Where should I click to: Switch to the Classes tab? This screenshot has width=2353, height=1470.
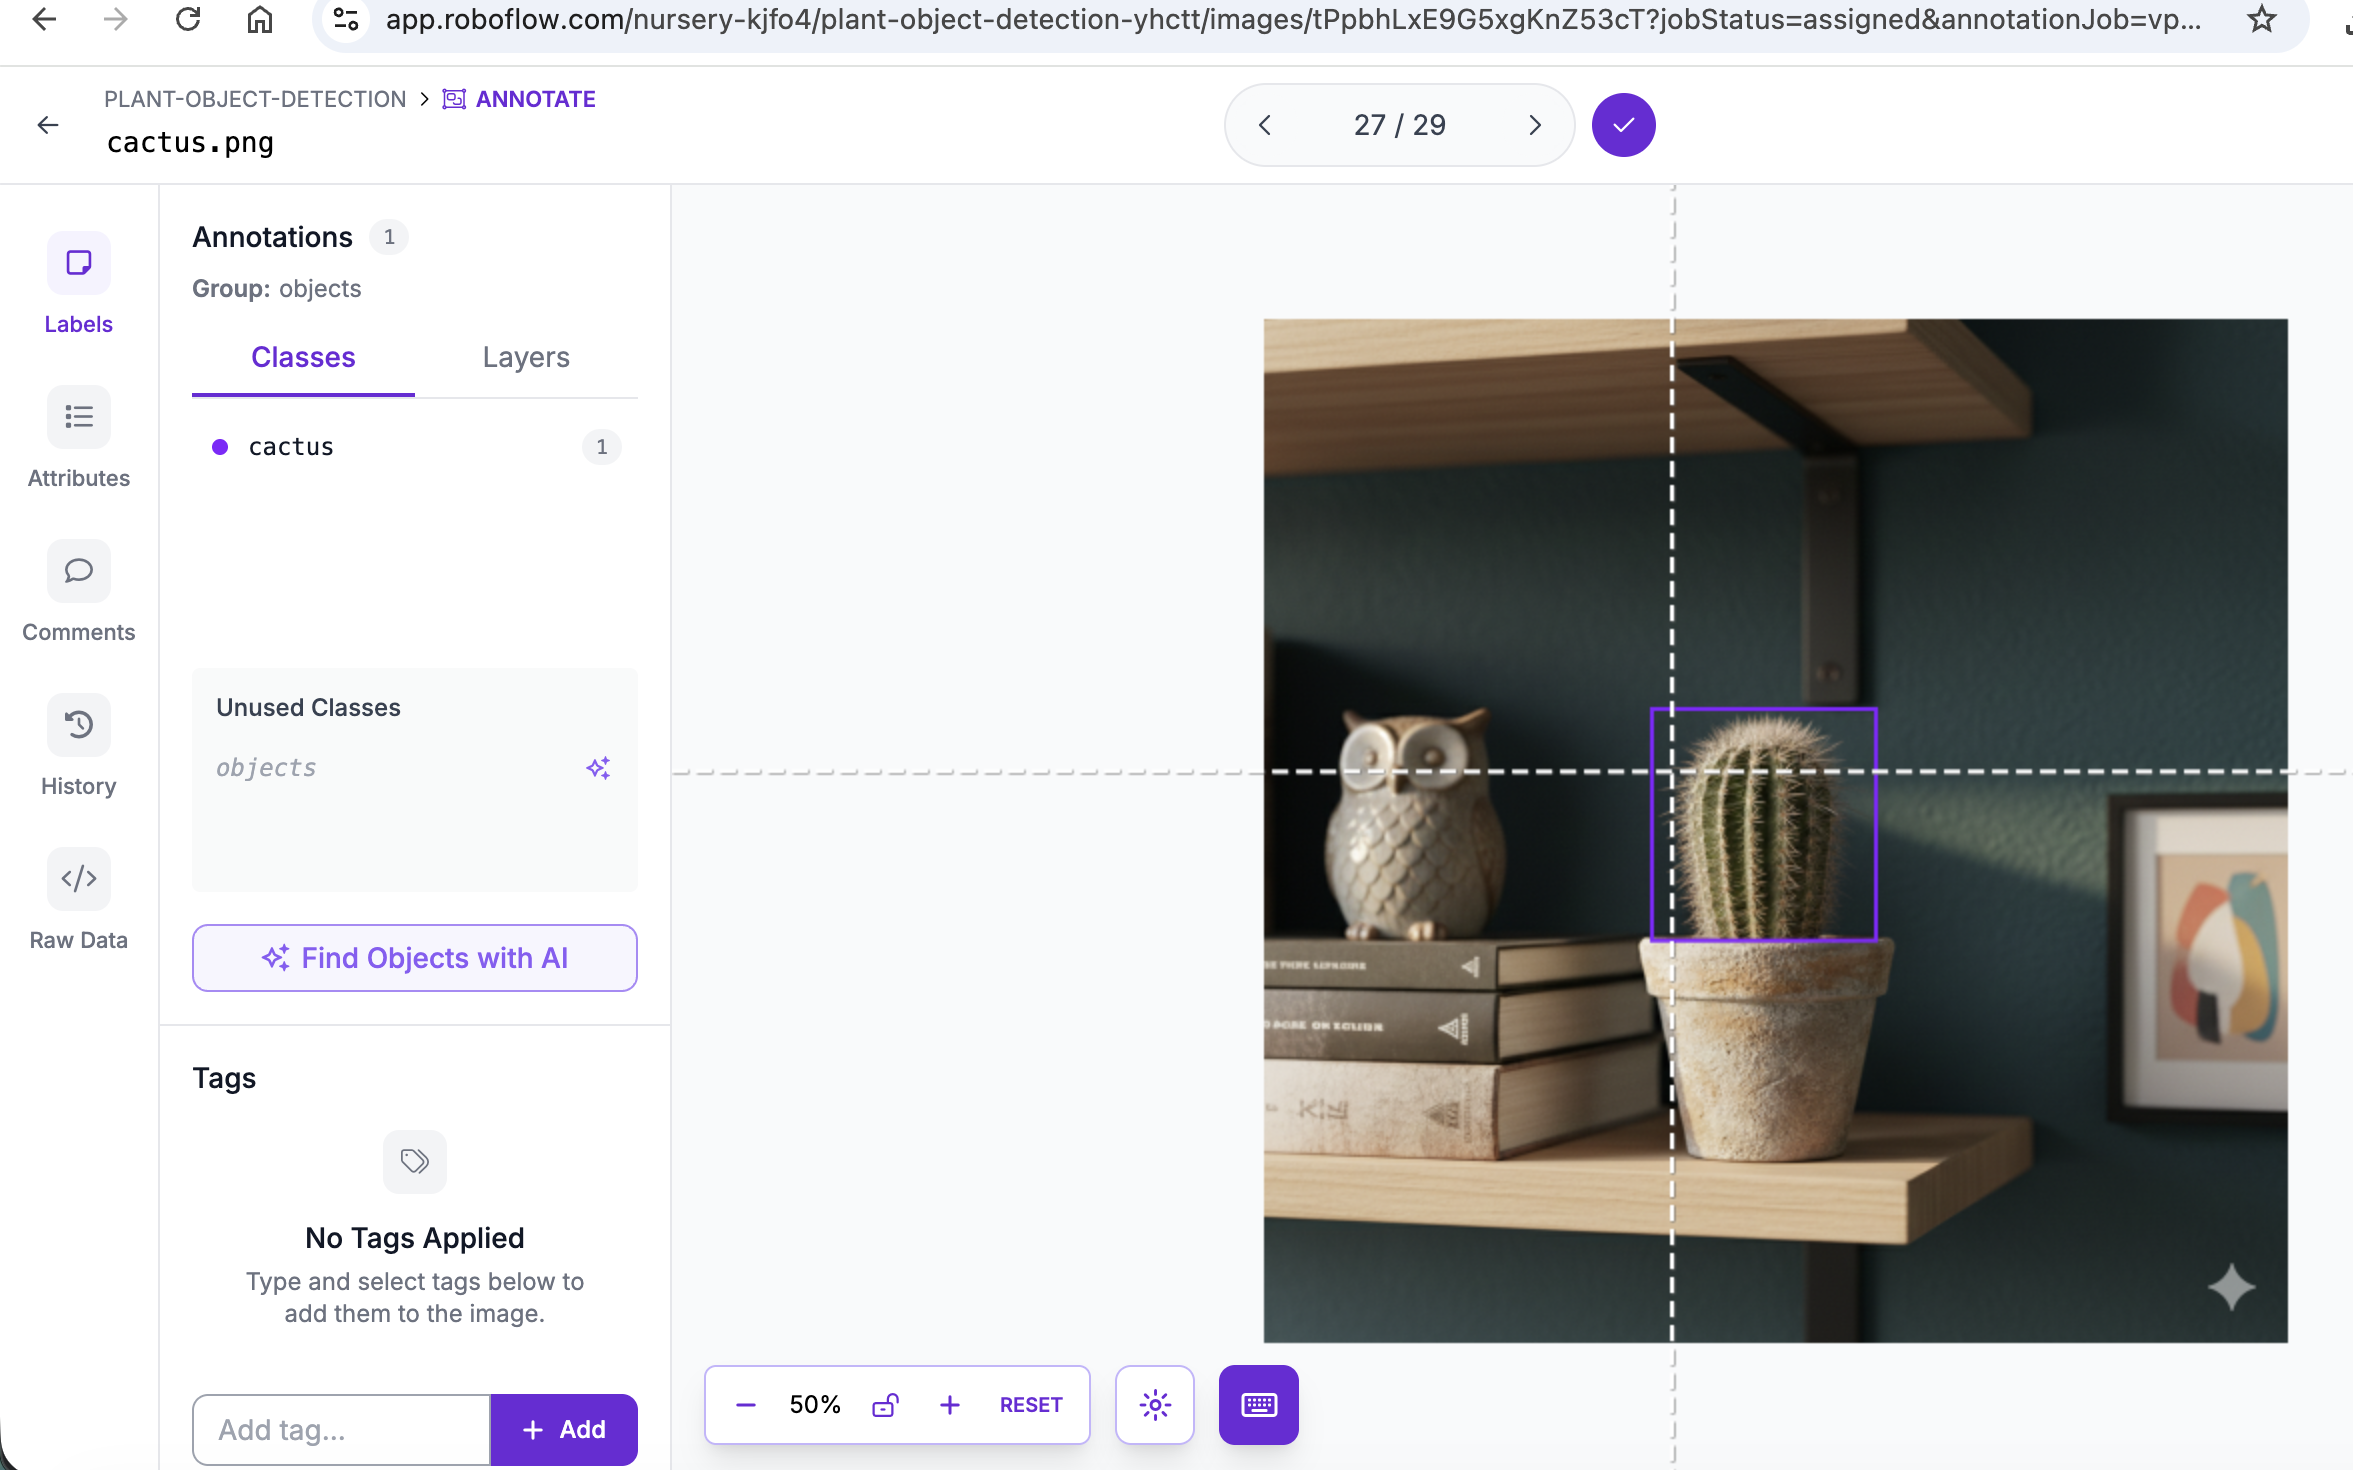point(303,357)
